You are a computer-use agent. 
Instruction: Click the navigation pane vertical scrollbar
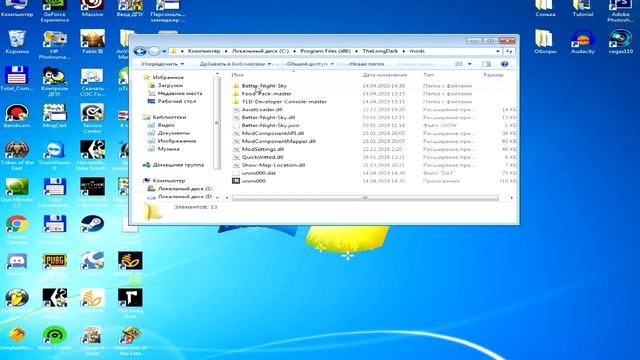216,123
